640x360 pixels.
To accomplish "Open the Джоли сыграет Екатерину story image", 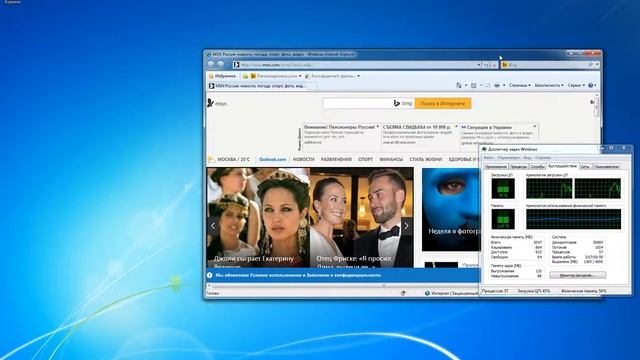I will [258, 218].
